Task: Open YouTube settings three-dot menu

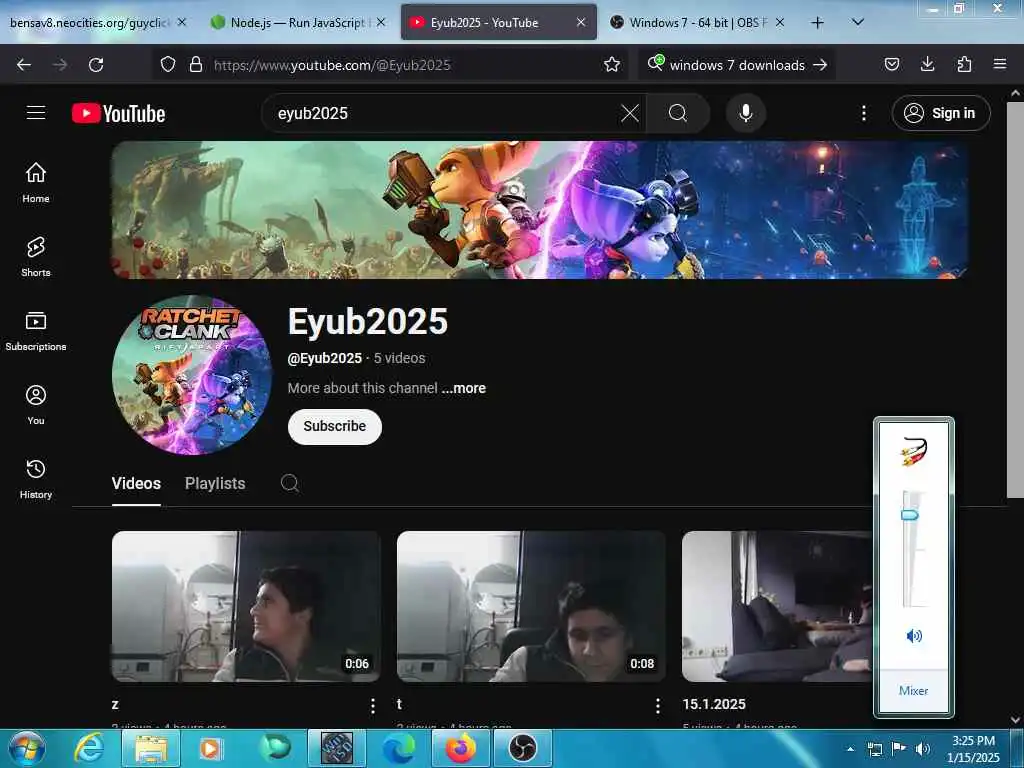Action: [863, 113]
